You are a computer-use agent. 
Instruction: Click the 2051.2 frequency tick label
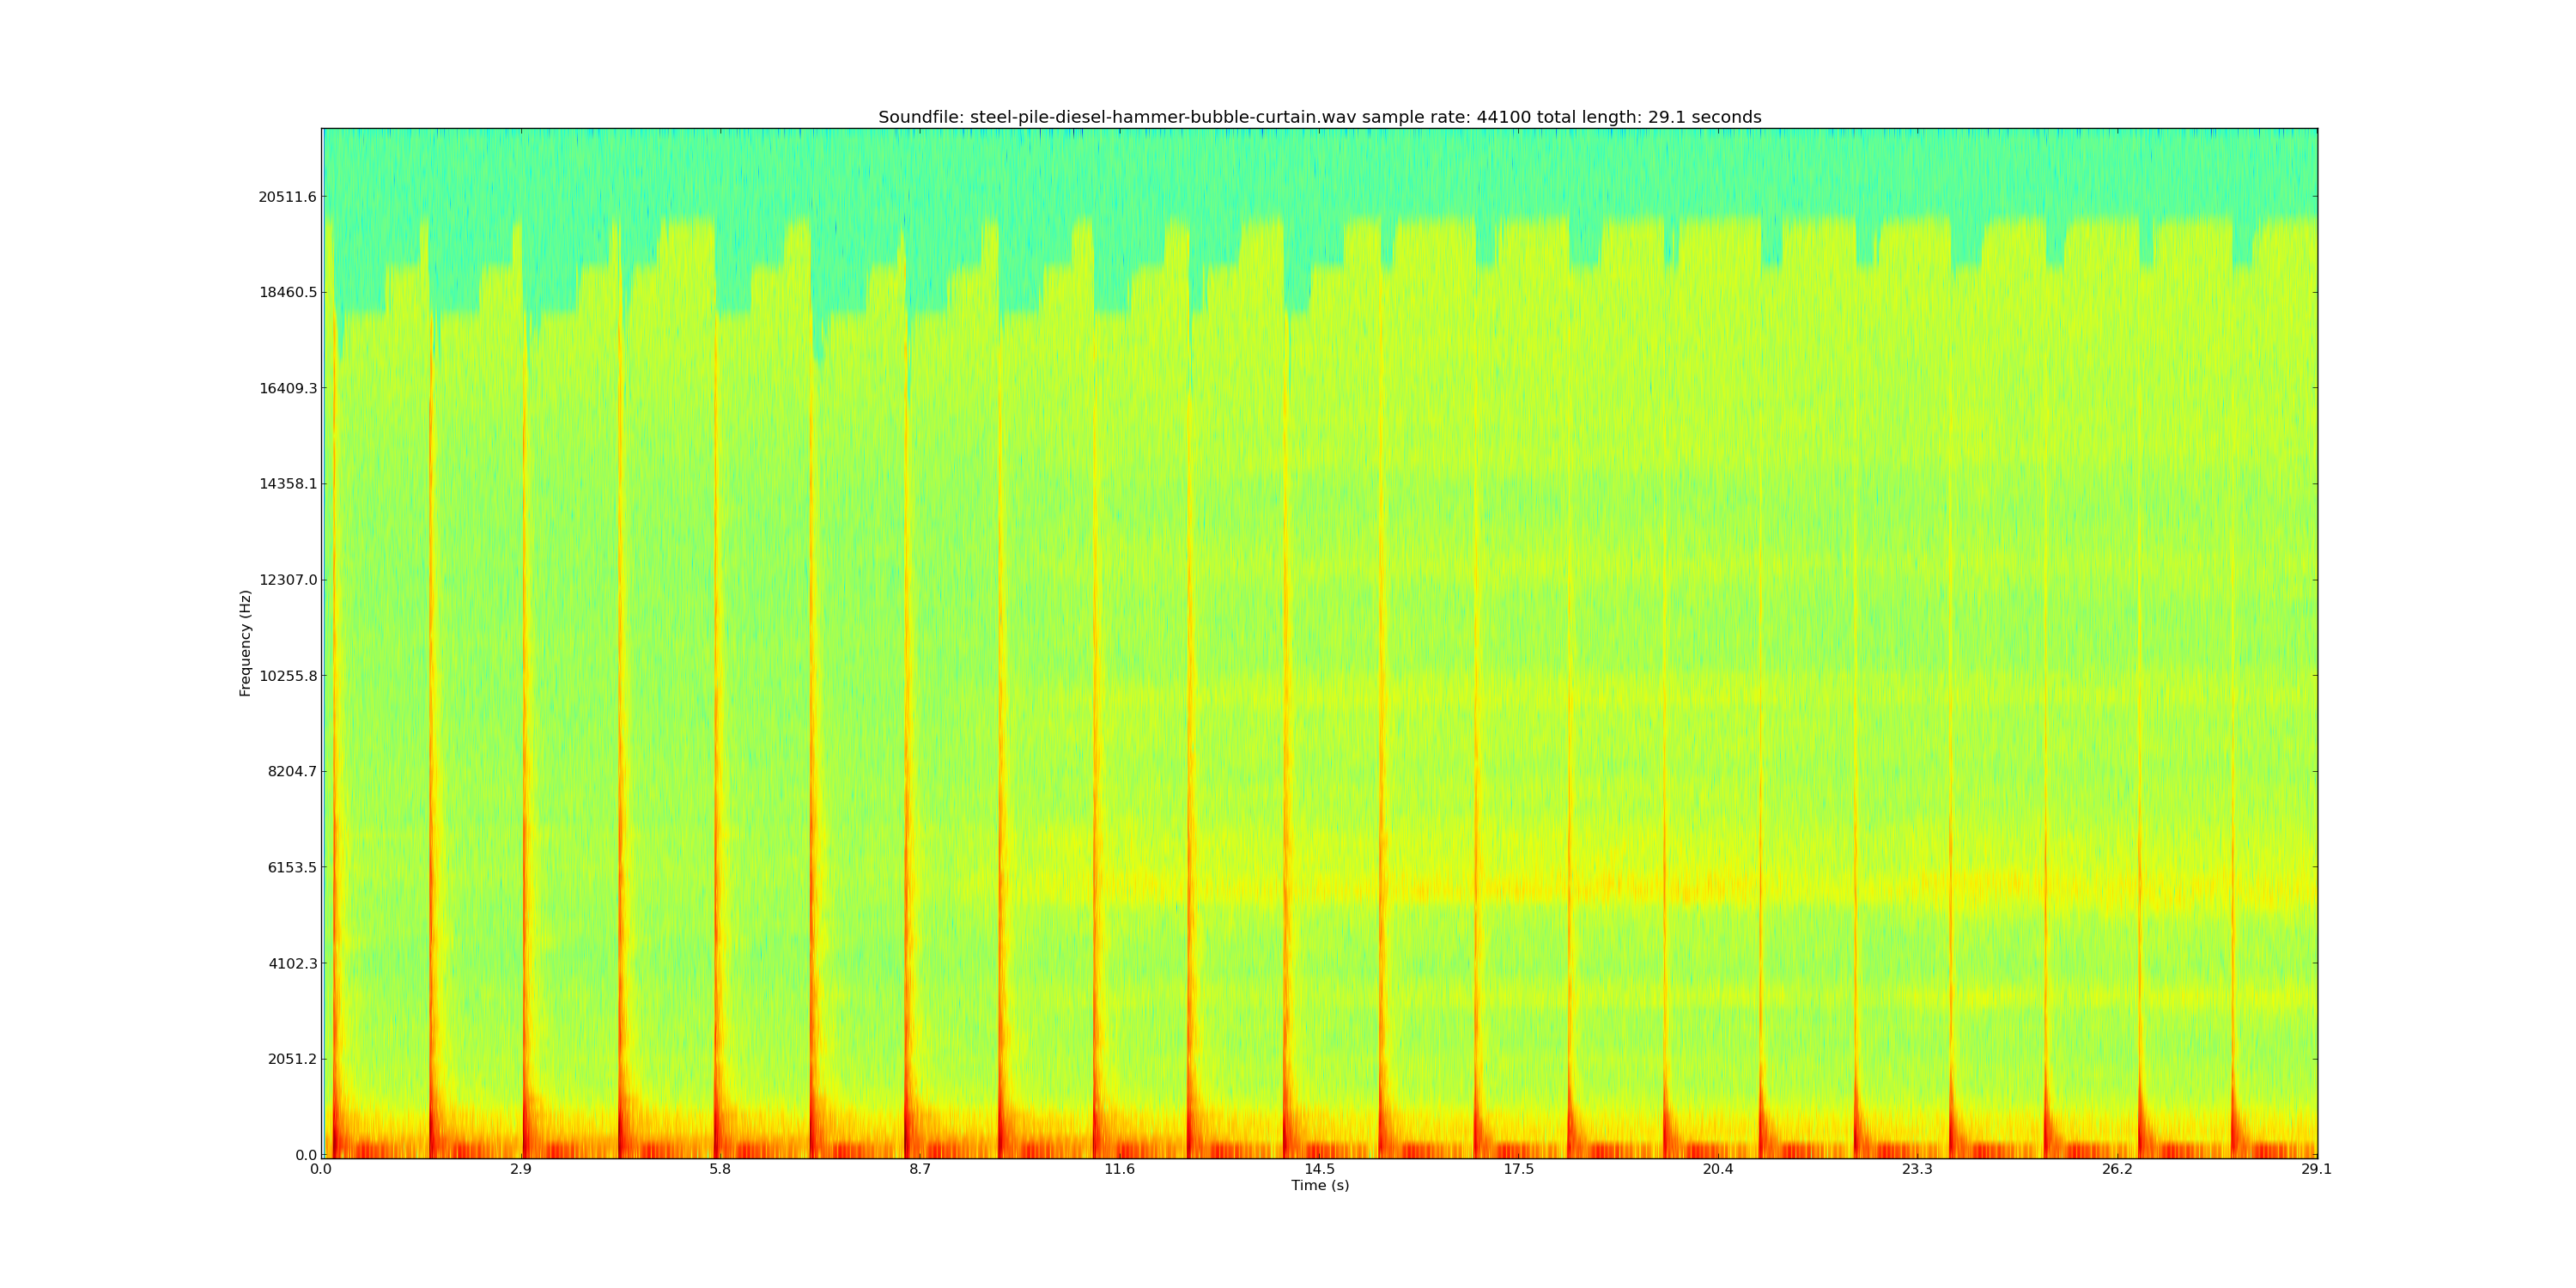pos(291,1059)
